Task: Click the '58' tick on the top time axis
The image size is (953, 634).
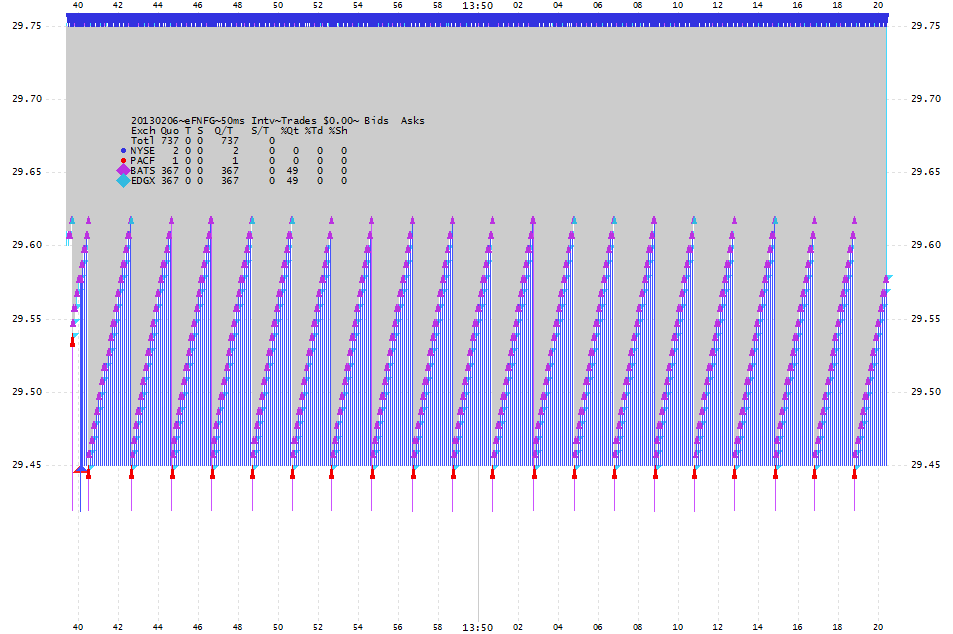Action: pos(438,5)
